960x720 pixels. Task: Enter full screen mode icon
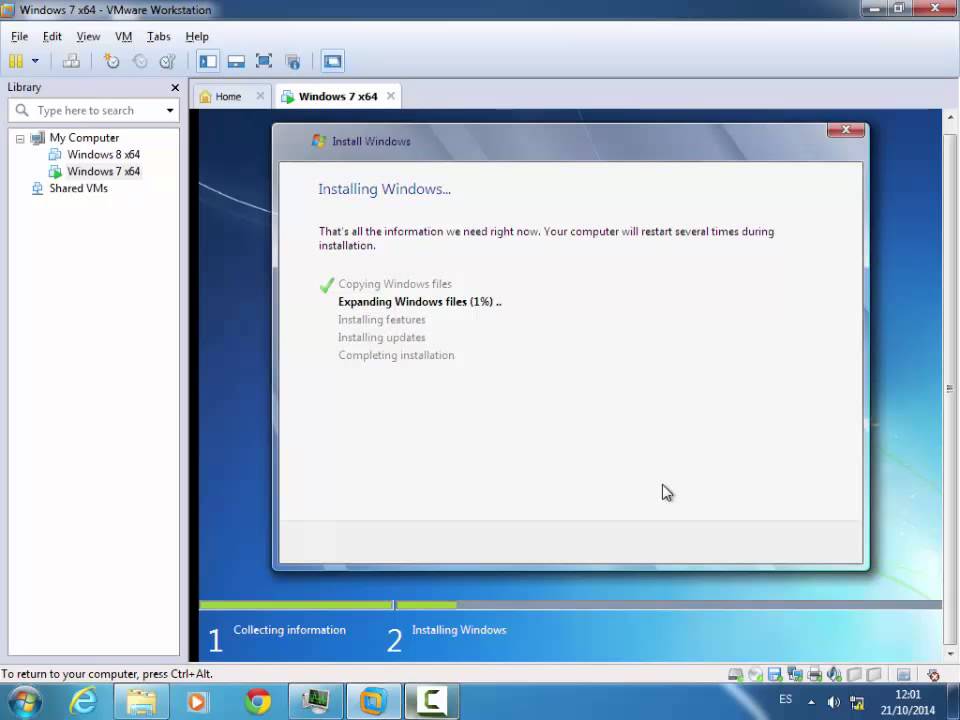coord(264,61)
